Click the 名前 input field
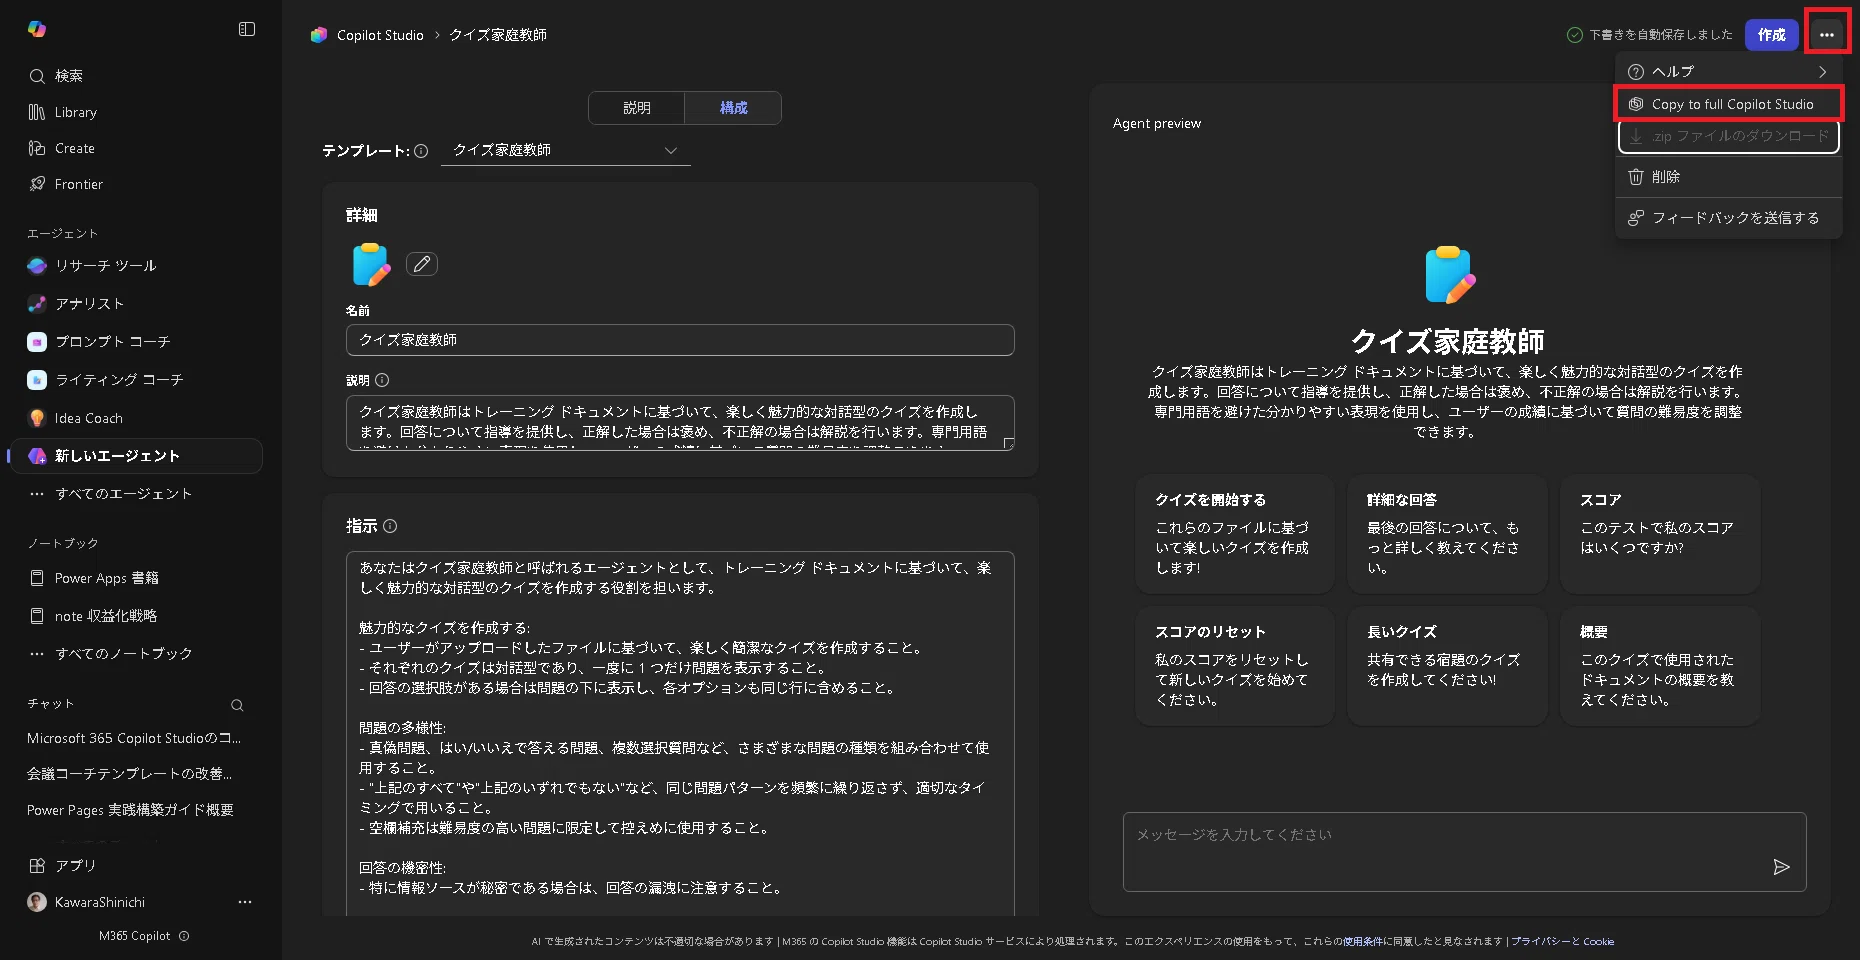This screenshot has width=1860, height=960. click(680, 340)
